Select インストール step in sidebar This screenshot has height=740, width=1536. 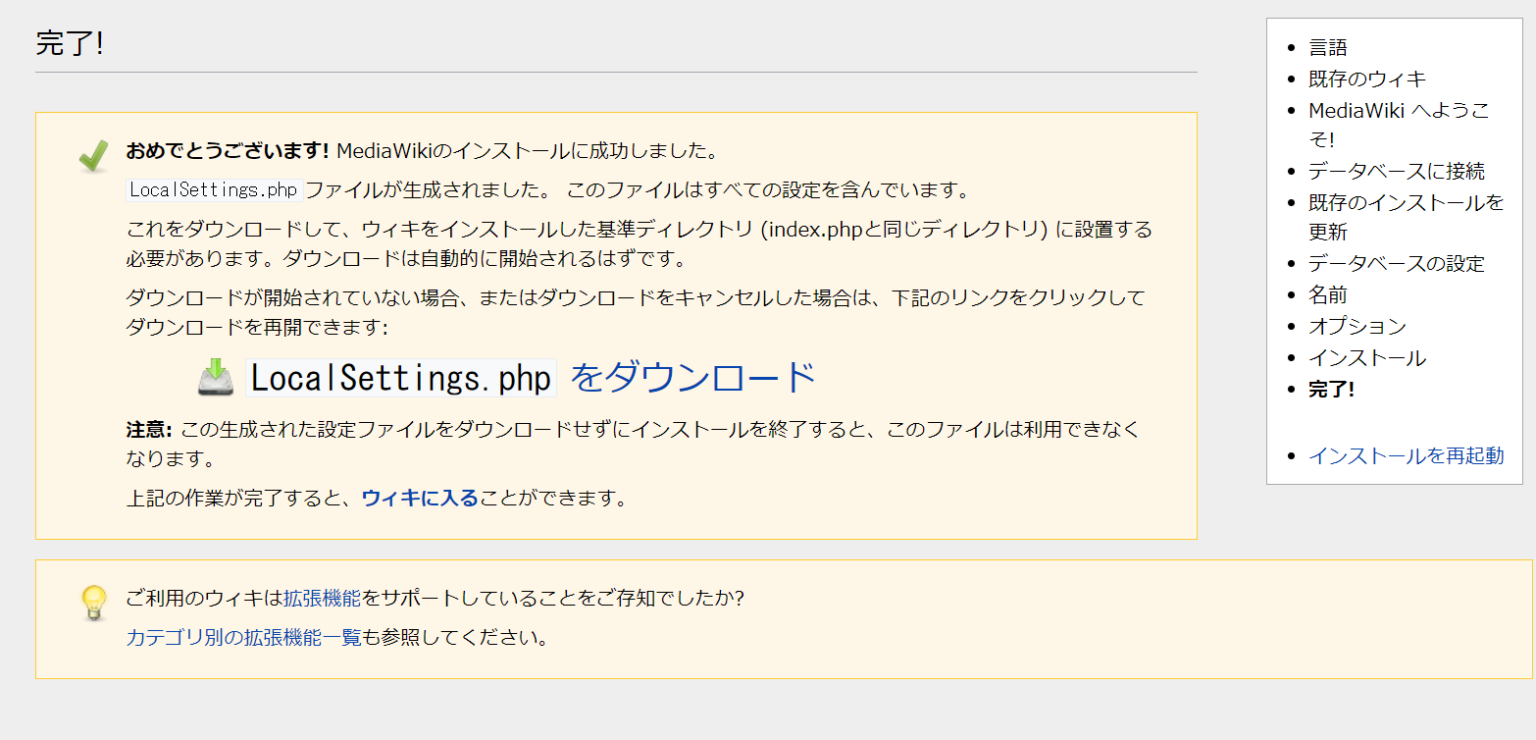1368,356
